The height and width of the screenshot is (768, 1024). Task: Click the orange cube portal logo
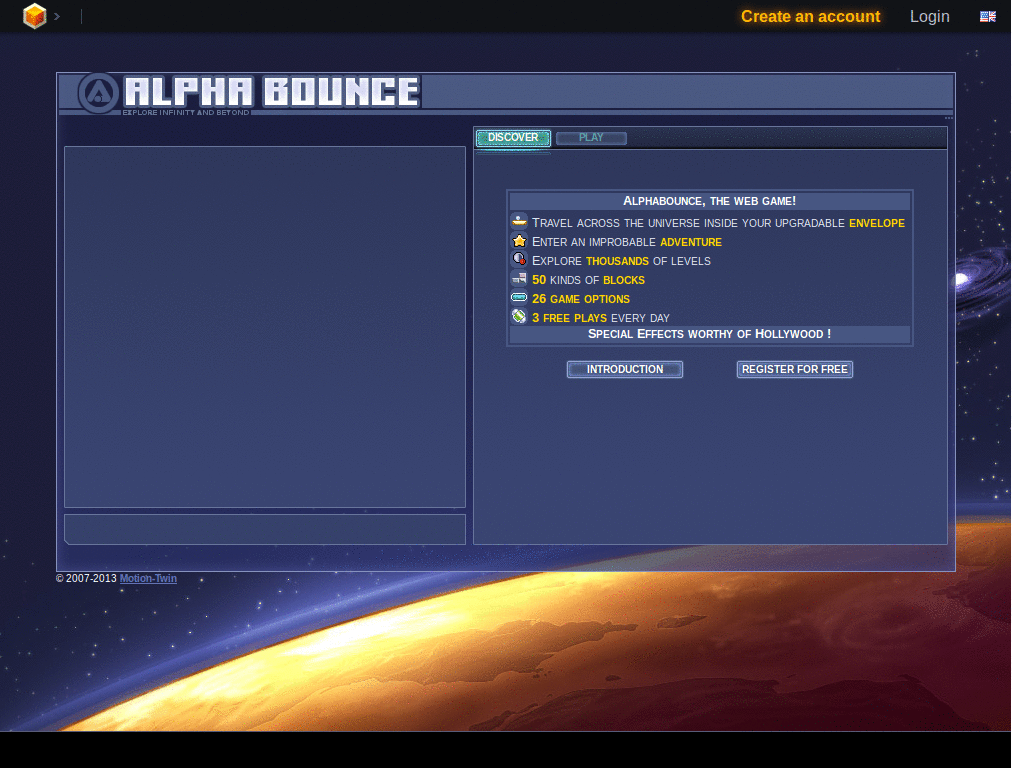(x=35, y=16)
